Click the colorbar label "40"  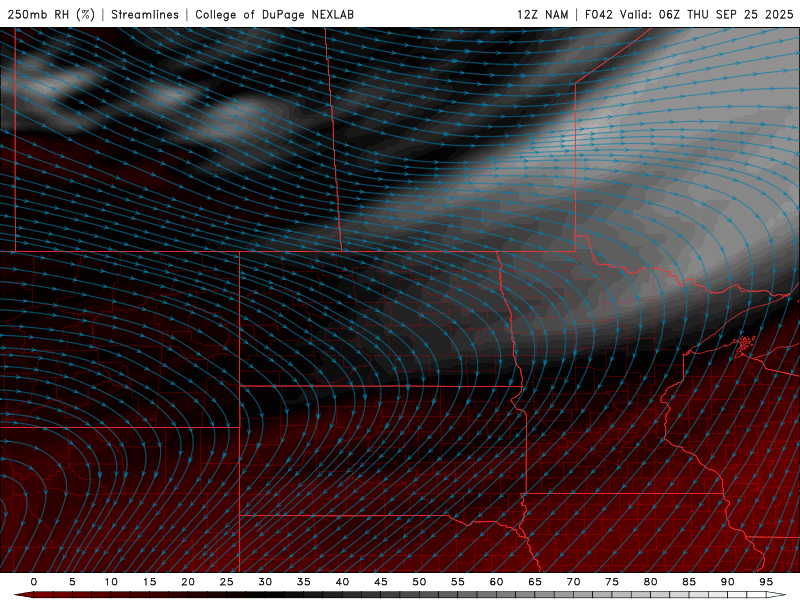pyautogui.click(x=342, y=582)
